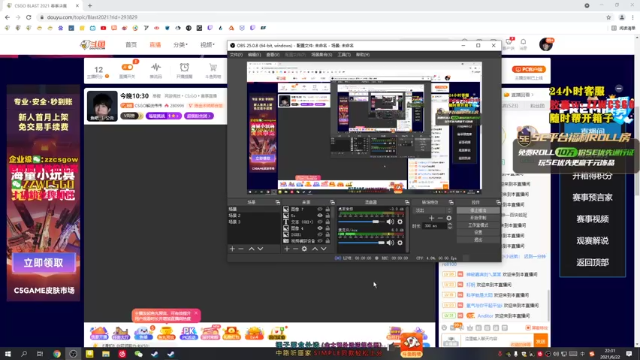Move selected scene up in OBS Scenes panel
Image resolution: width=640 pixels, height=360 pixels.
(x=251, y=249)
